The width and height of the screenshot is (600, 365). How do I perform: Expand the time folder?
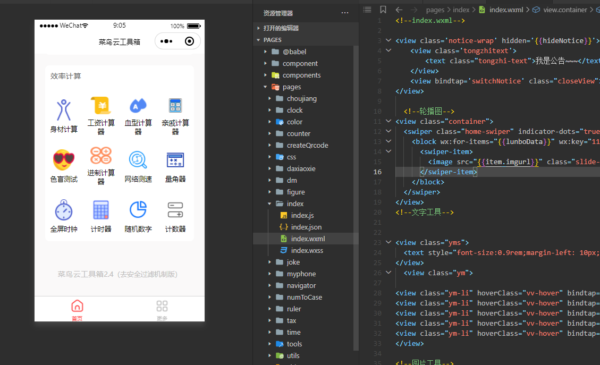(270, 332)
